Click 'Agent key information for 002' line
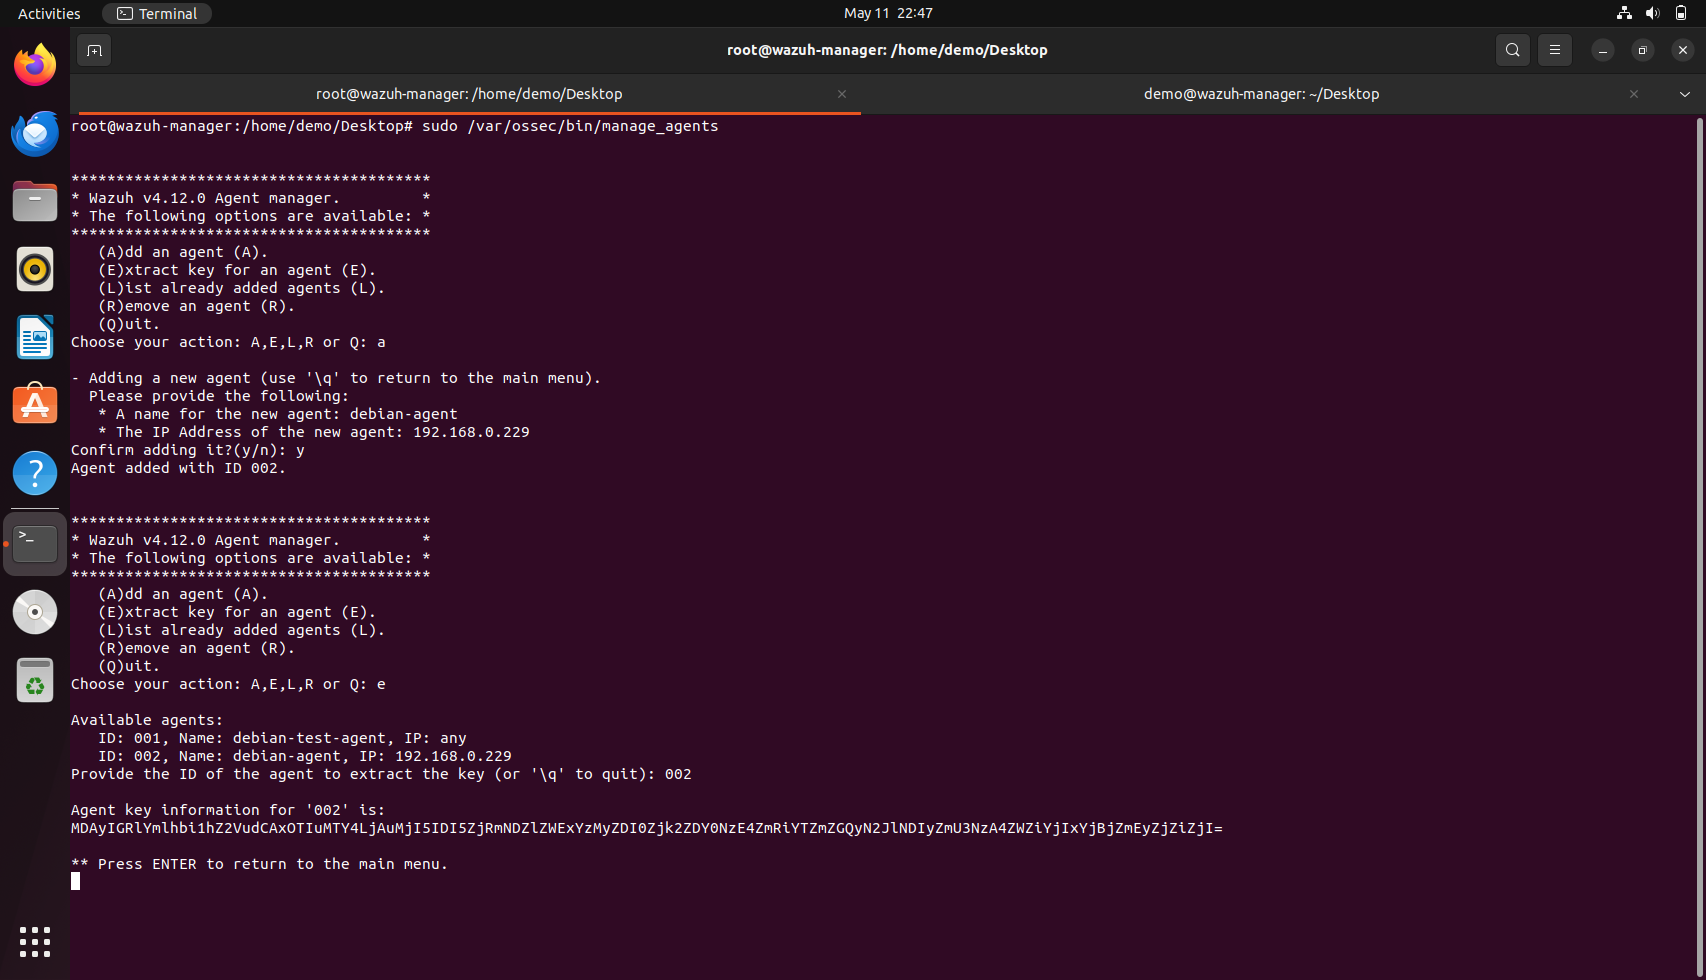Image resolution: width=1706 pixels, height=980 pixels. (x=228, y=810)
